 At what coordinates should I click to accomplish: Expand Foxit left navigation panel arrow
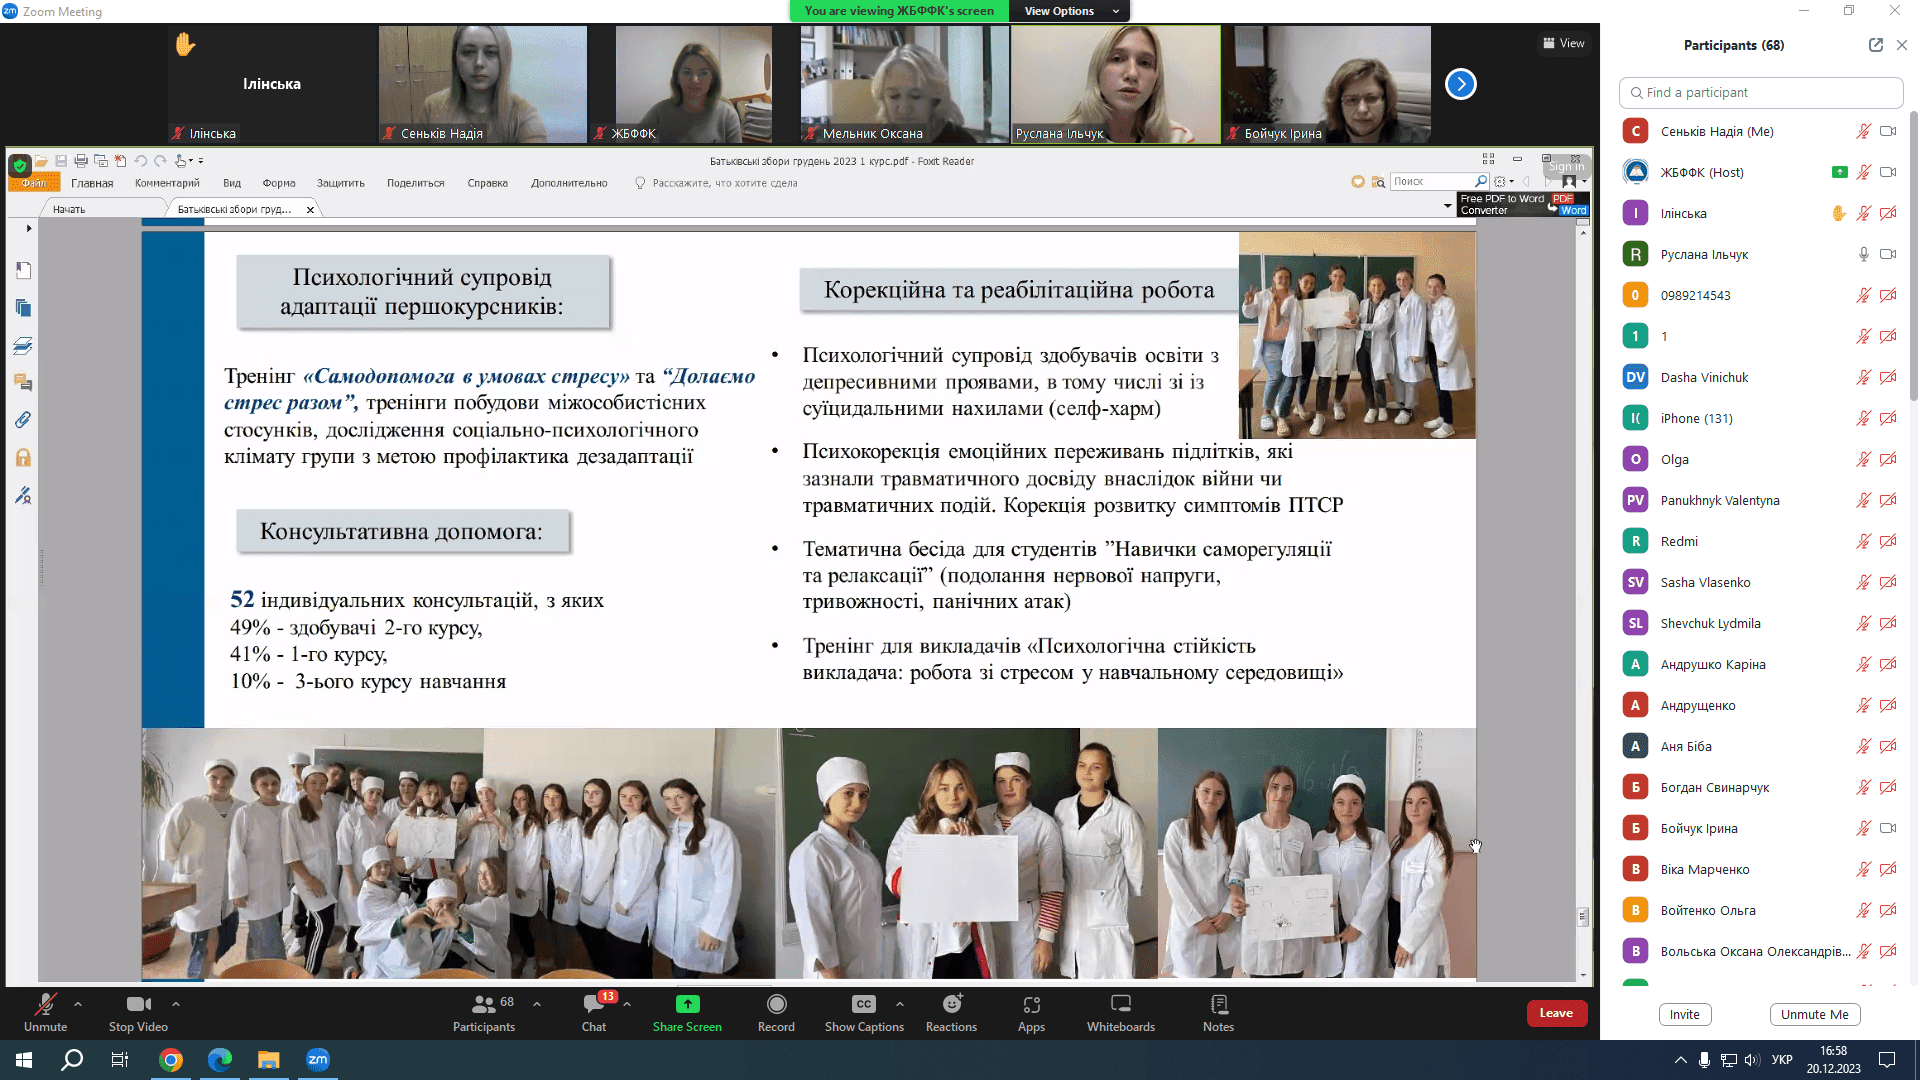tap(29, 228)
